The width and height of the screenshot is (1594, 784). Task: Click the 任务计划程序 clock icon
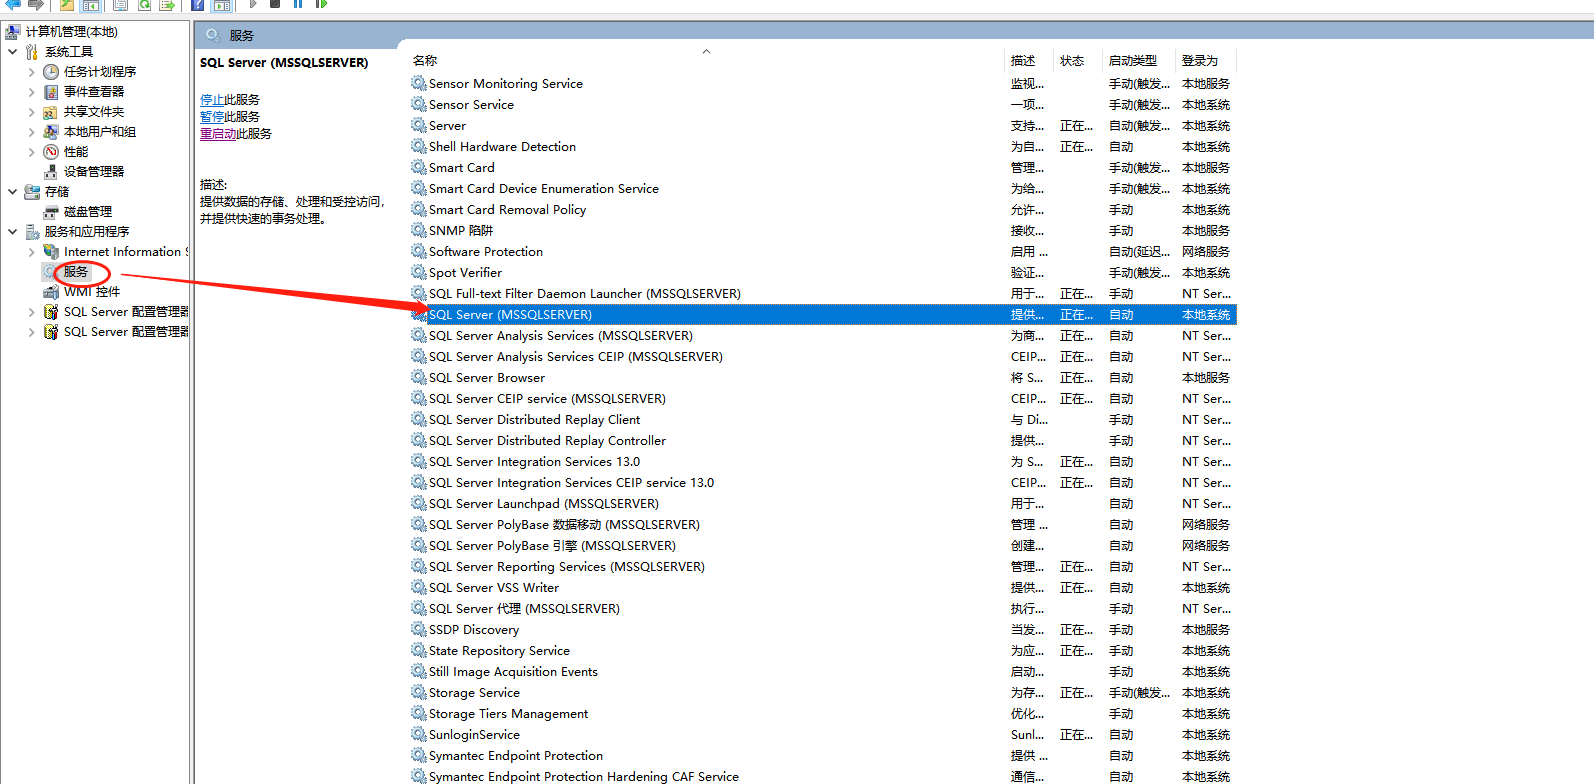[x=51, y=72]
